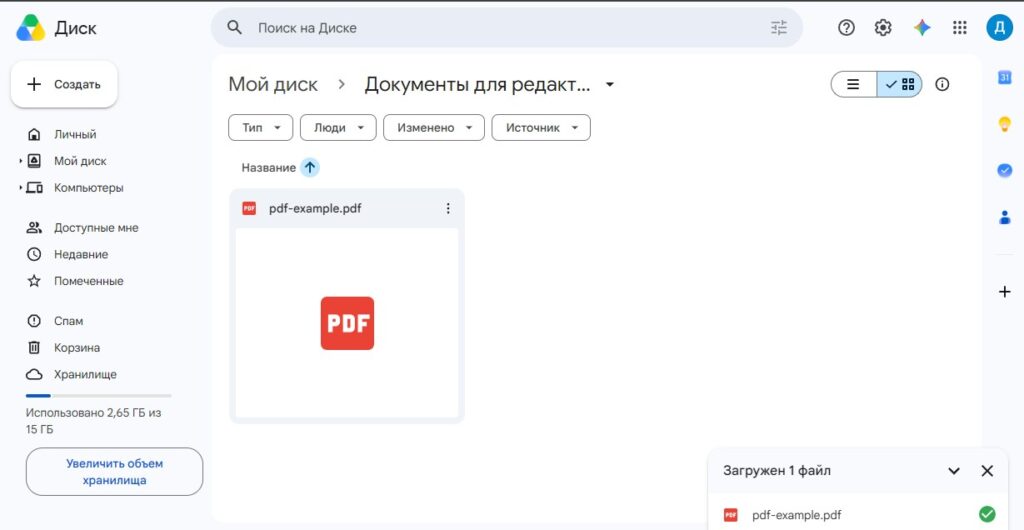Image resolution: width=1024 pixels, height=530 pixels.
Task: Get add-ons with plus icon
Action: tap(1004, 292)
